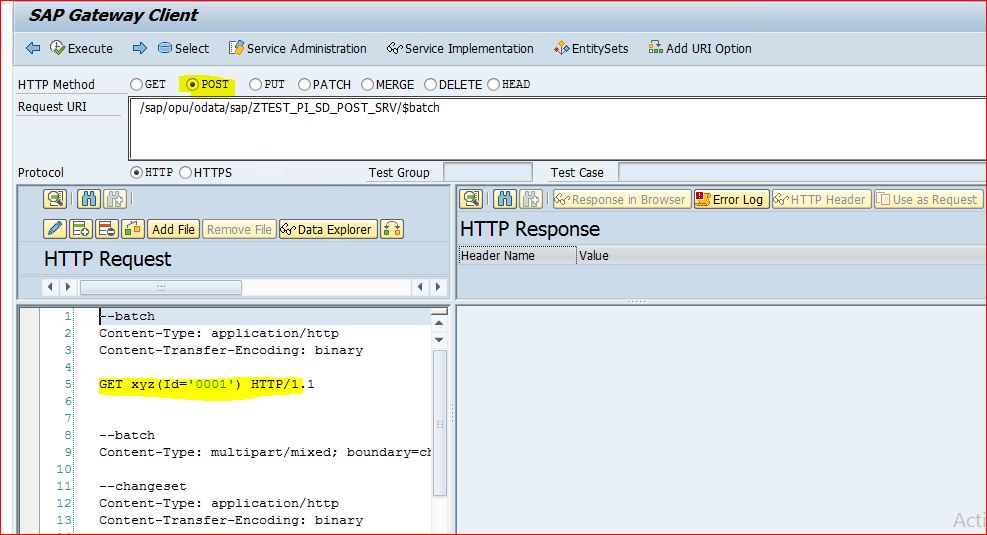Click in the Request URI field
The image size is (987, 535).
click(558, 128)
